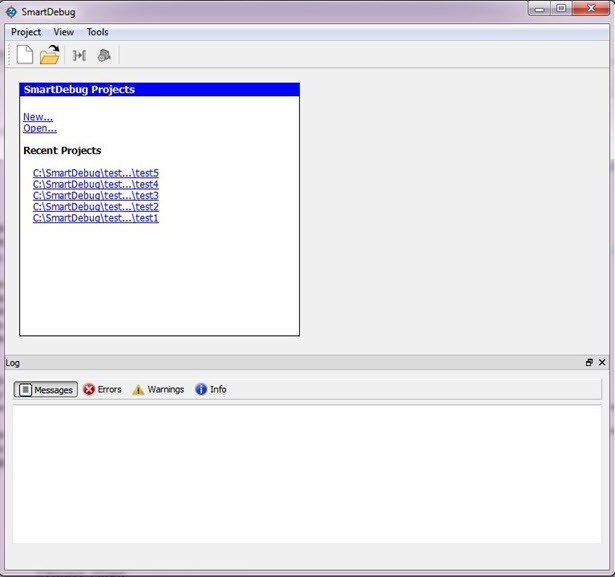Open recent project test1

click(x=95, y=218)
